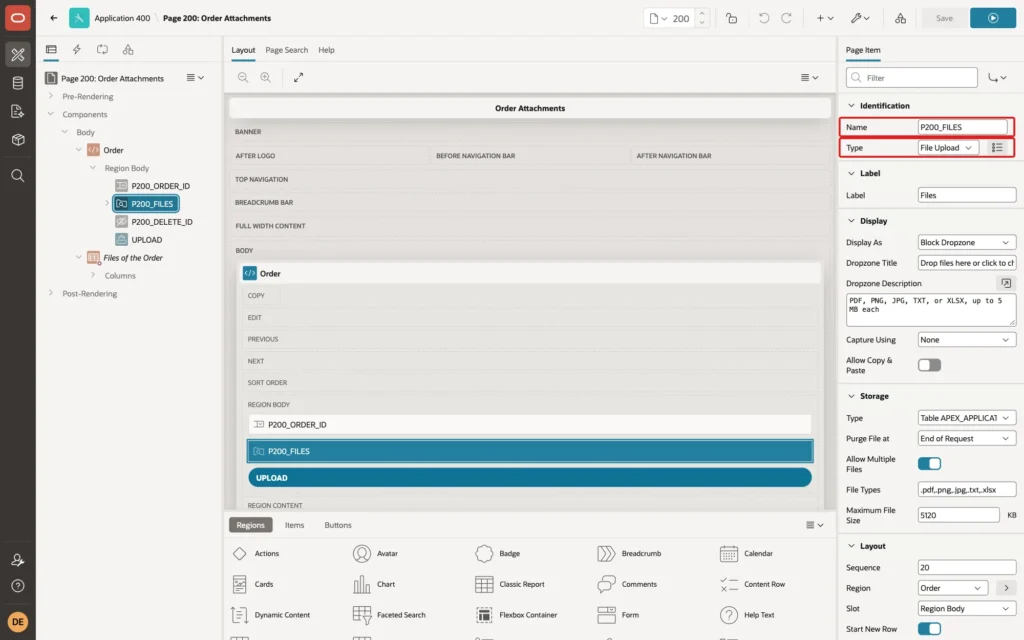Select the Page Search tab

tap(286, 50)
